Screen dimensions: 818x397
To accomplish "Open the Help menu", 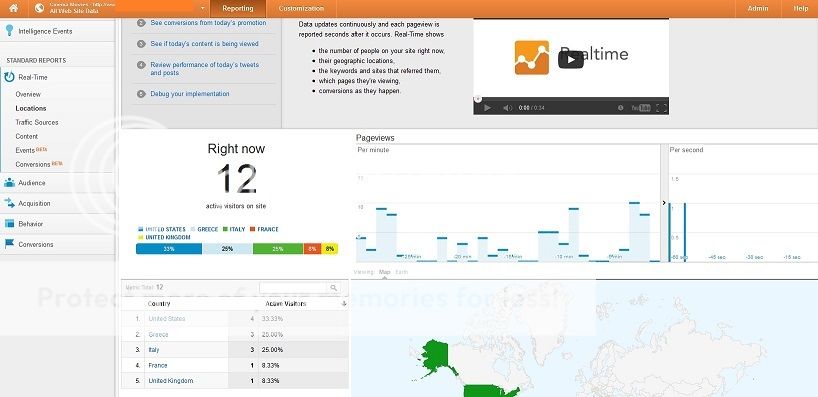I will click(800, 8).
